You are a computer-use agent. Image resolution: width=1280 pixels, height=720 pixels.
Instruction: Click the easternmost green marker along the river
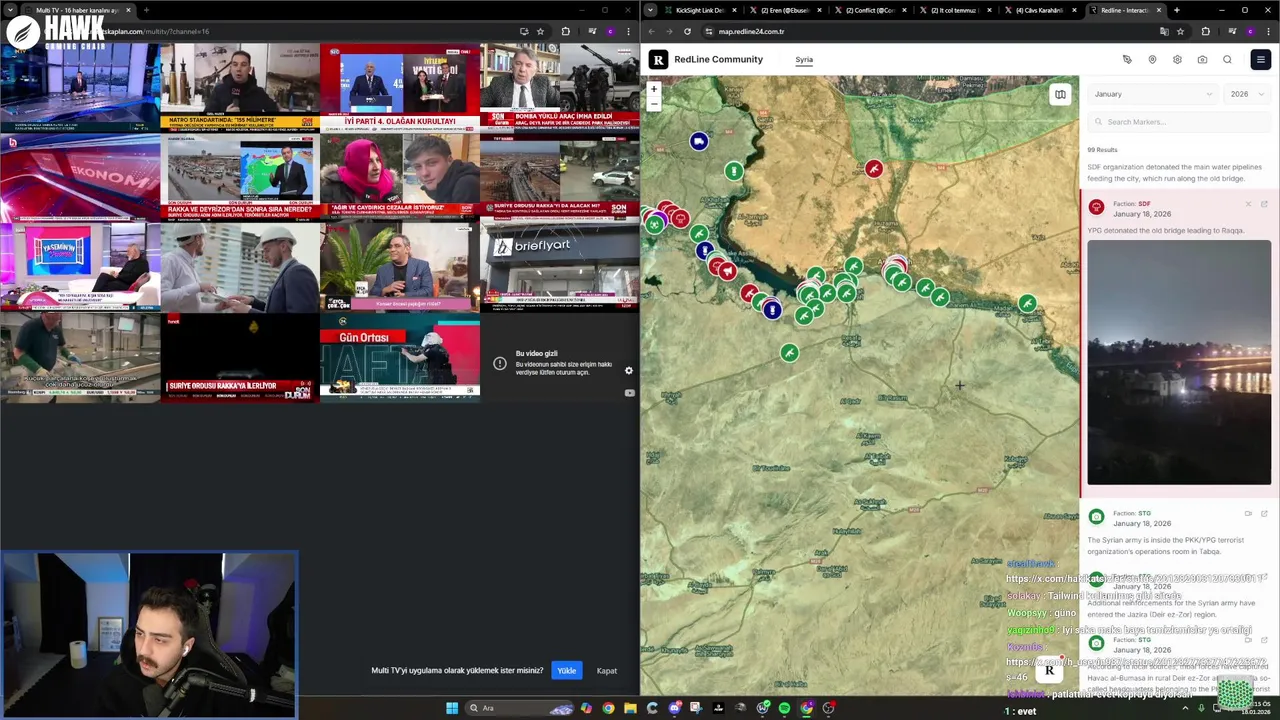[x=1027, y=303]
